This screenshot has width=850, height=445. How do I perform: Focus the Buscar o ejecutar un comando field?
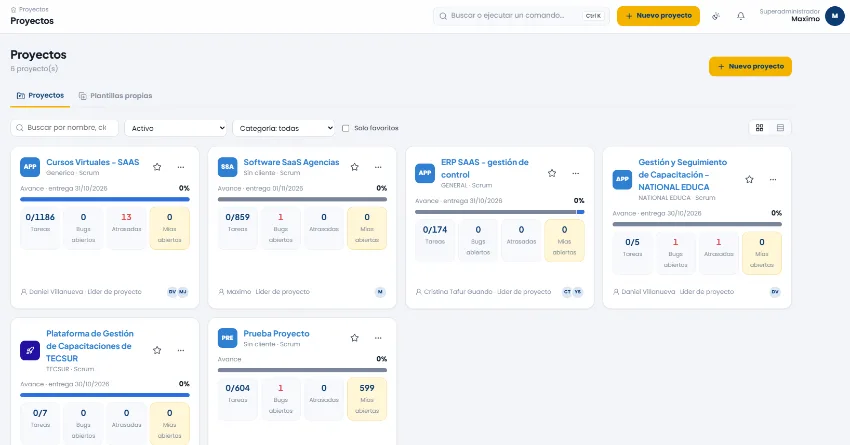(521, 16)
